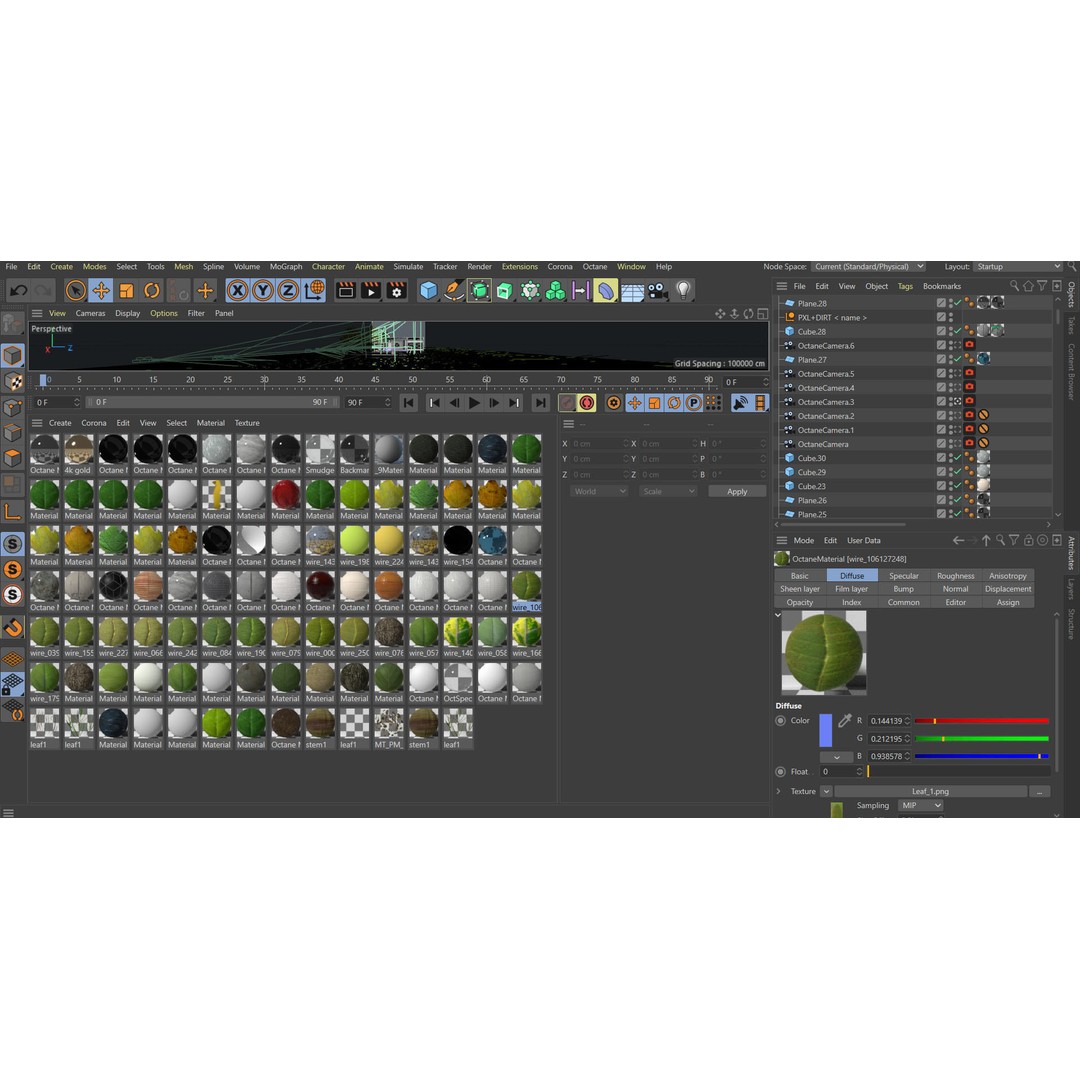Image resolution: width=1080 pixels, height=1080 pixels.
Task: Click the Rotate tool icon
Action: point(152,290)
